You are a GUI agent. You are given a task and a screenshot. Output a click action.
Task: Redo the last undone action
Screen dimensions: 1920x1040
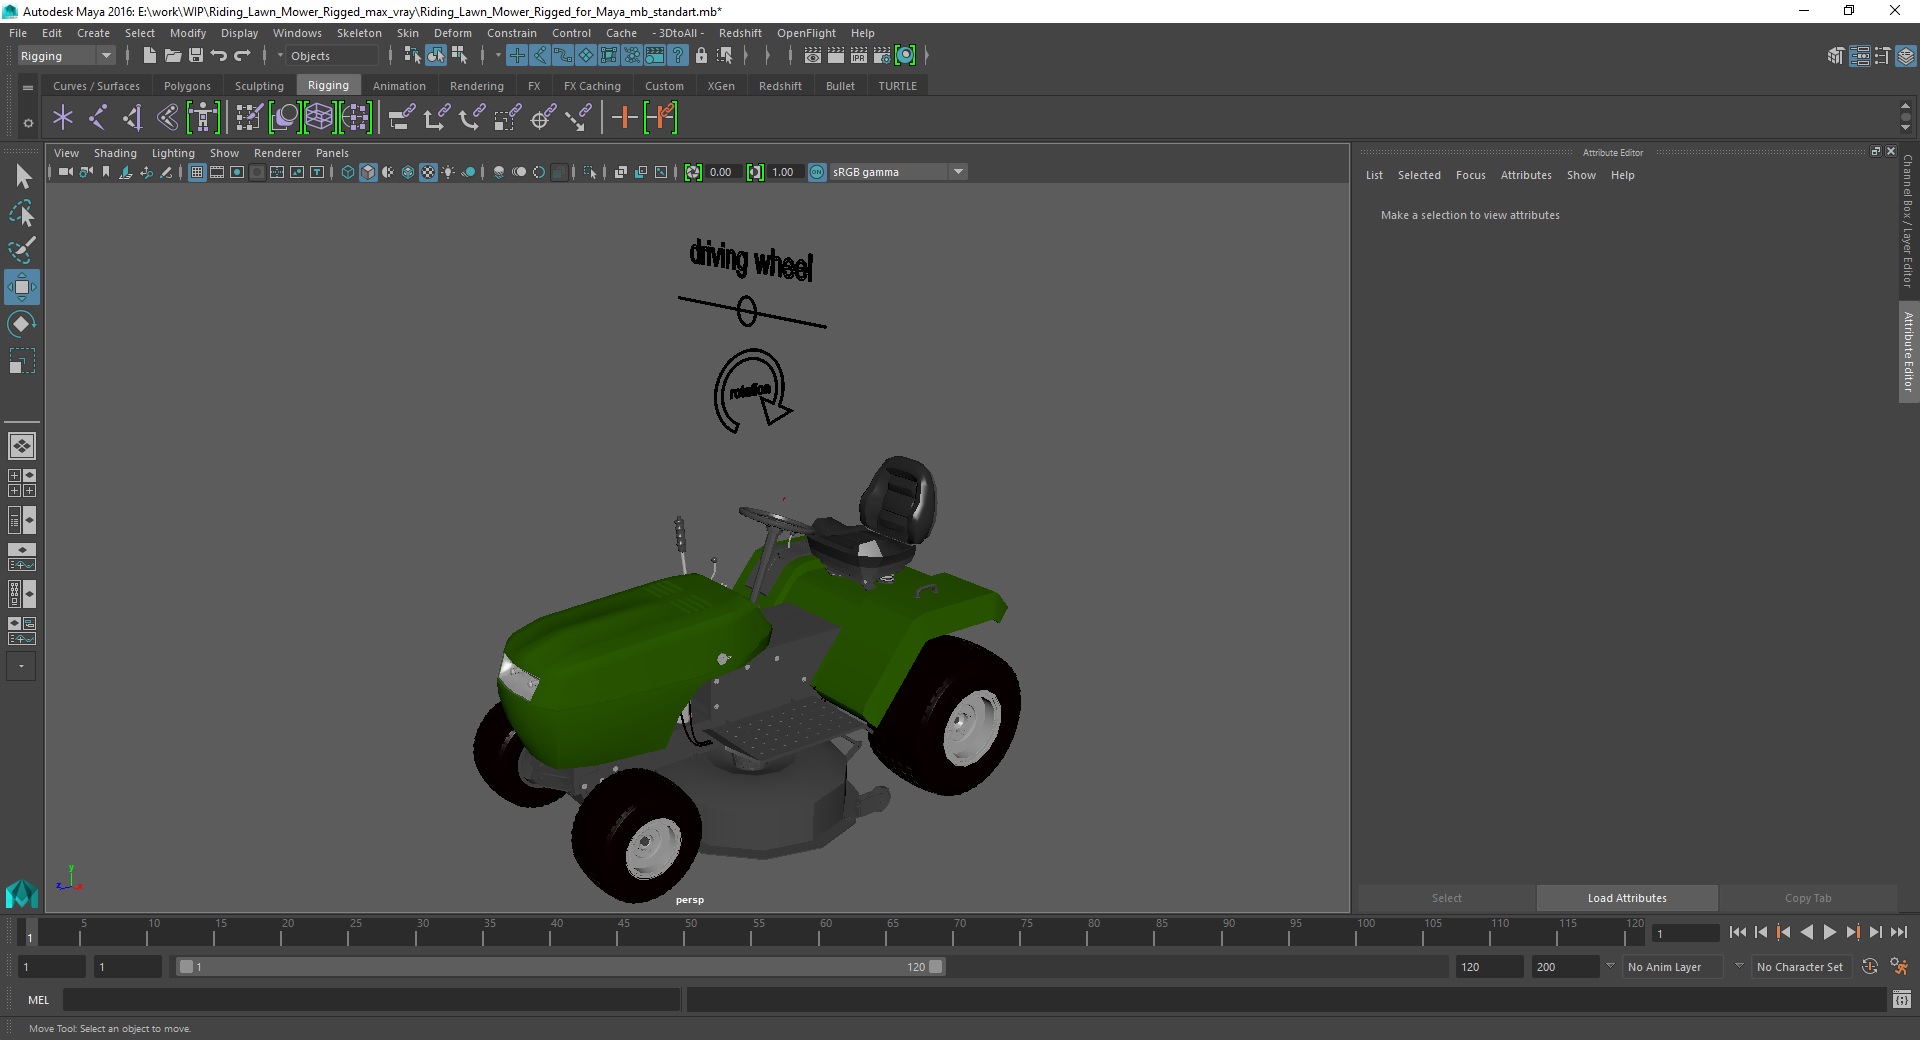click(242, 56)
